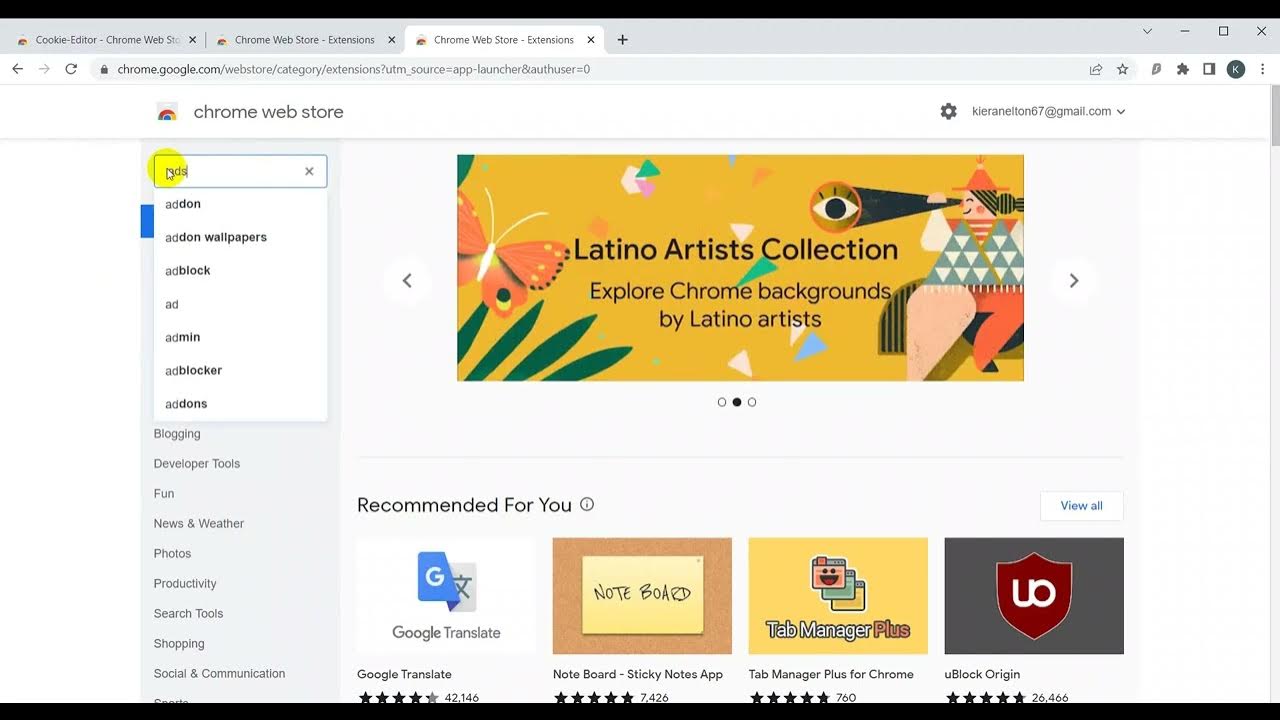Close the second Chrome Web Store tab
Screen dimensions: 1280x720
tap(391, 40)
